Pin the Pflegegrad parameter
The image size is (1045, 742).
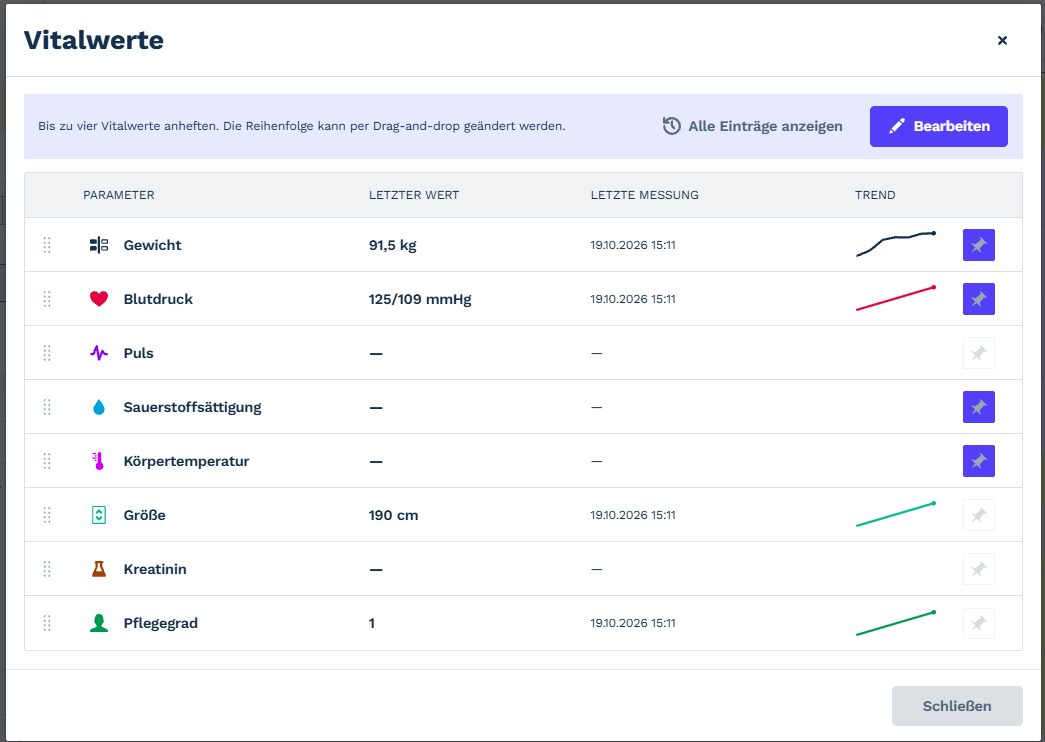(978, 623)
